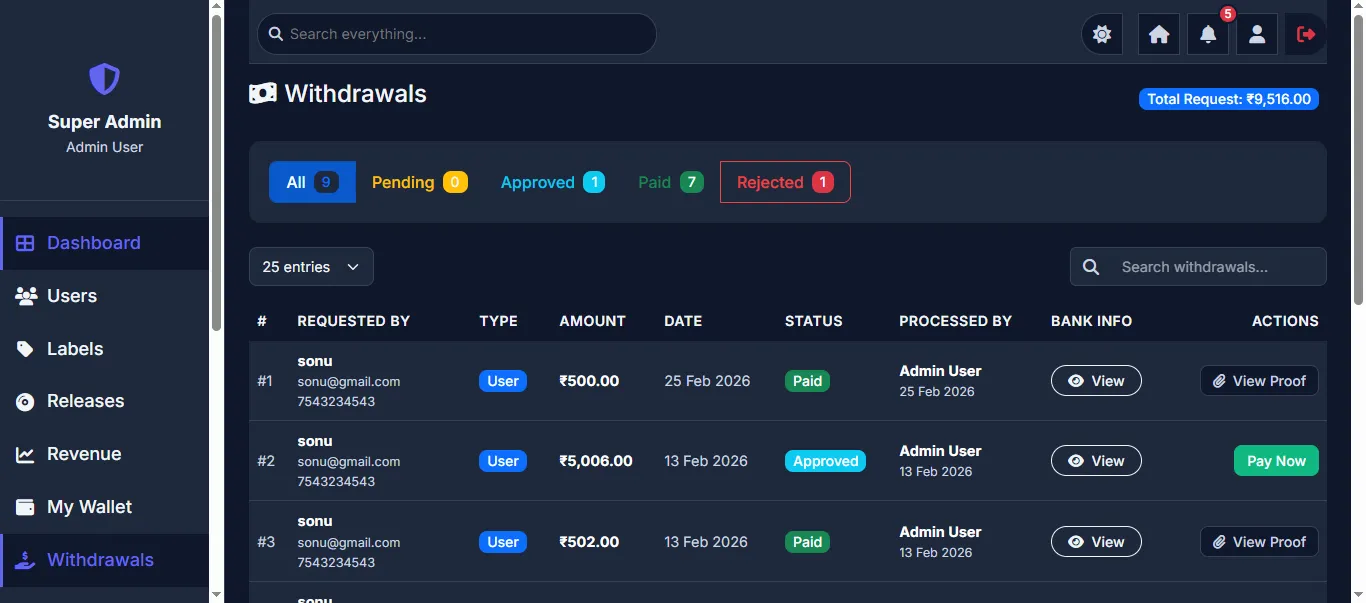View bank info for the ₹502.00 withdrawal
Image resolution: width=1366 pixels, height=603 pixels.
[x=1096, y=542]
